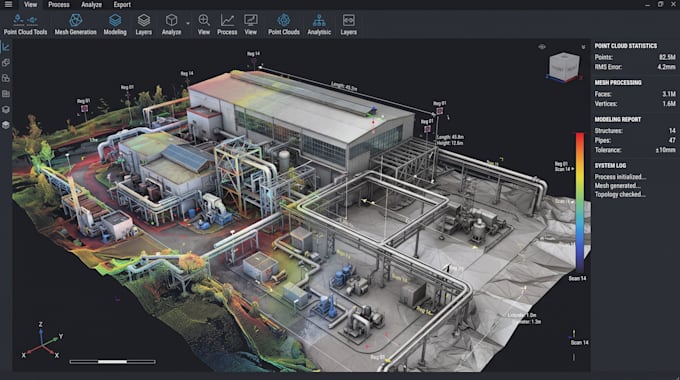This screenshot has height=380, width=680.
Task: Click the rainbow color scale bar
Action: pos(580,202)
